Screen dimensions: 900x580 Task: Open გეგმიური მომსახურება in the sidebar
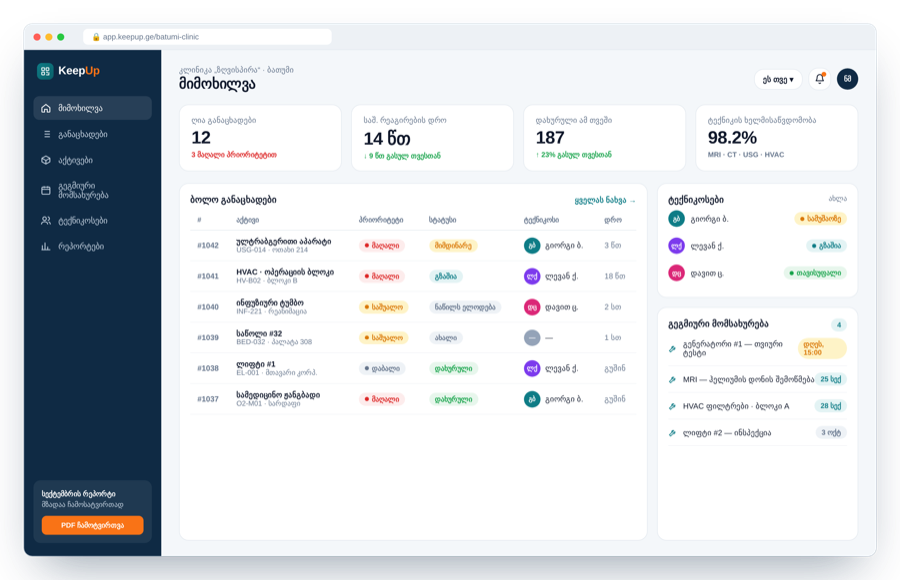coord(92,190)
